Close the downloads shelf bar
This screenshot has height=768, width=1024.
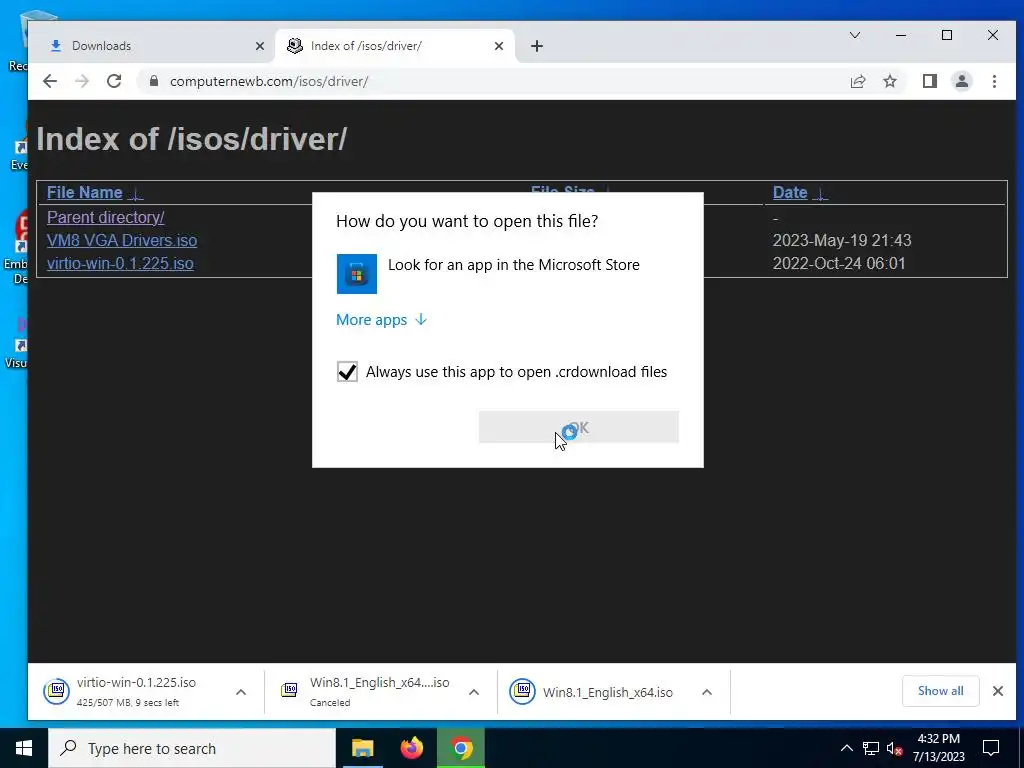tap(998, 691)
